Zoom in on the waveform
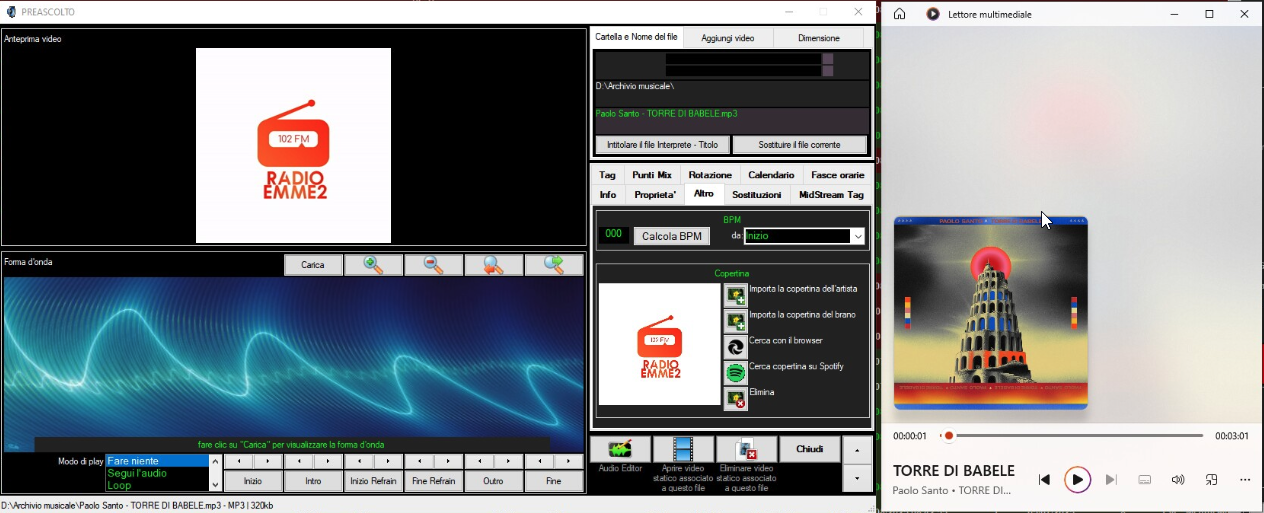The width and height of the screenshot is (1264, 513). click(x=374, y=265)
